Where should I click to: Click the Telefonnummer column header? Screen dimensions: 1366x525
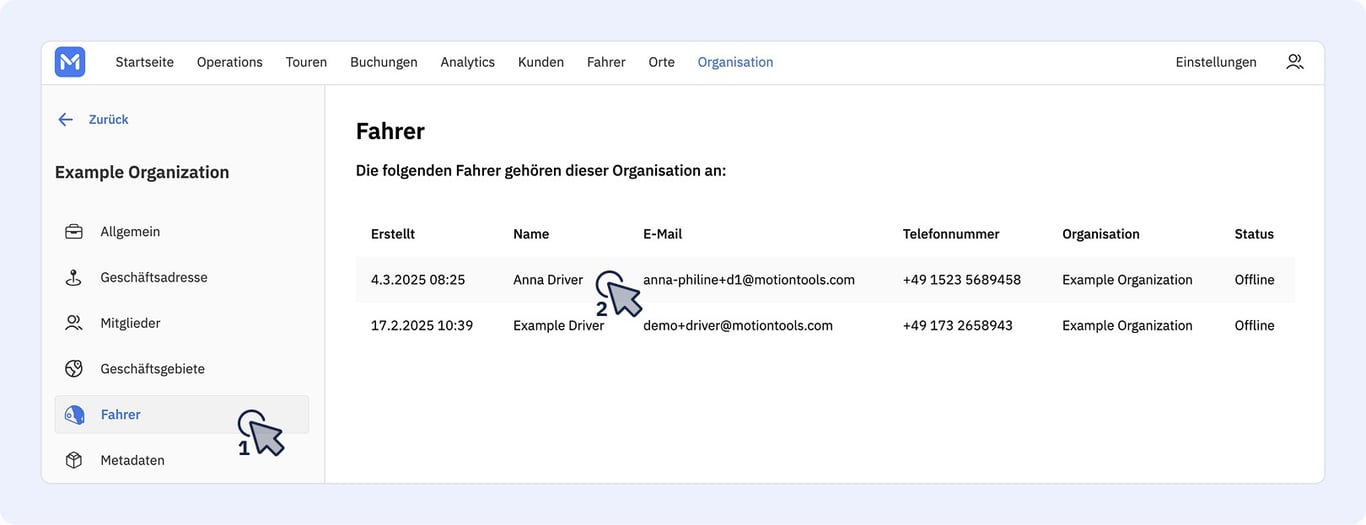coord(951,234)
